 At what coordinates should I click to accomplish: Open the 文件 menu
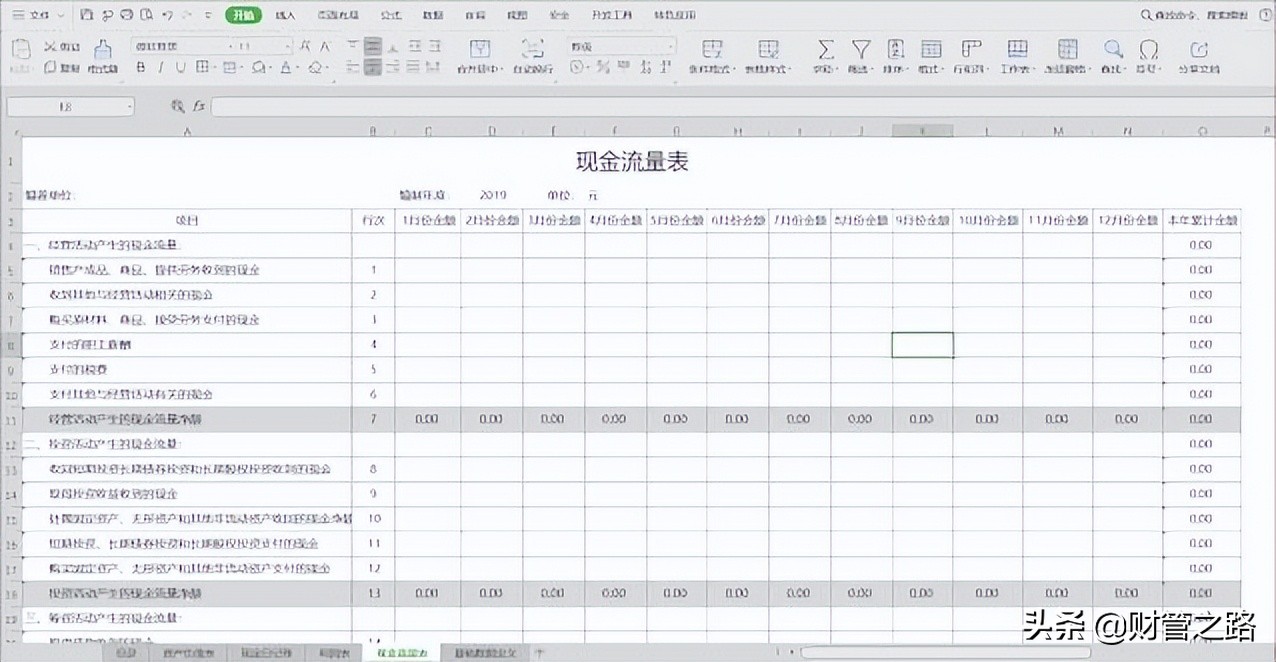[x=36, y=14]
